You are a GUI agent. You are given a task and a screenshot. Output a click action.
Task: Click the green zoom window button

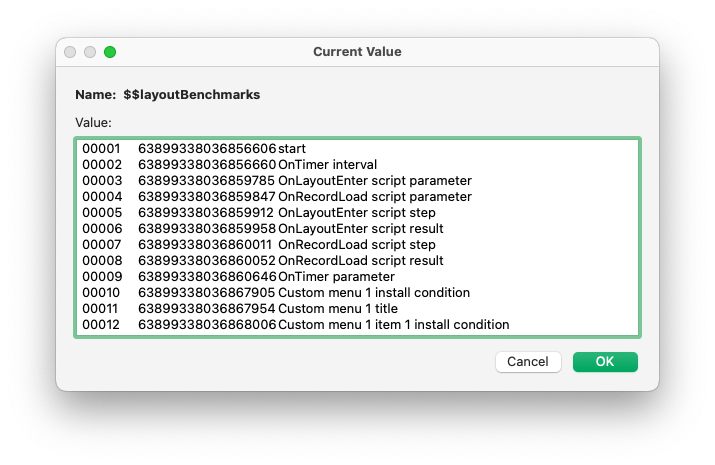[x=110, y=52]
